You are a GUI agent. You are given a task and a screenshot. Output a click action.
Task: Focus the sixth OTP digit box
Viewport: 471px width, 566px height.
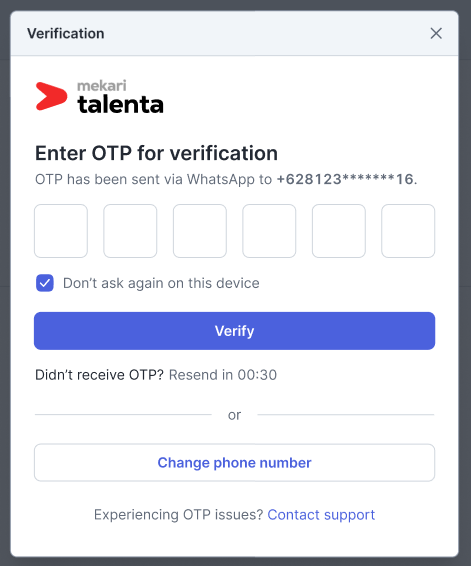point(408,231)
